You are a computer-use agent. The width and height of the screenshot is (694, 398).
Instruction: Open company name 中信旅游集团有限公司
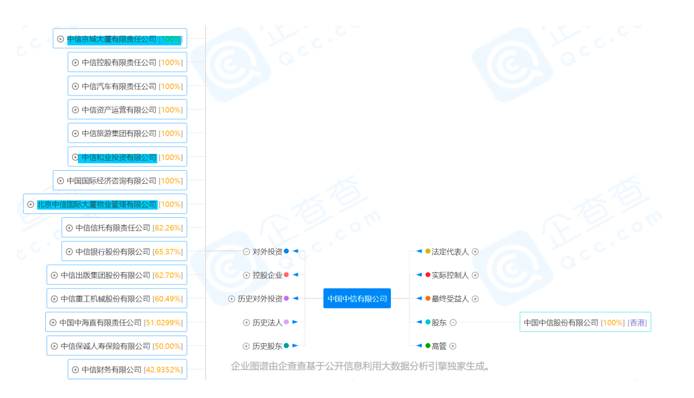[x=119, y=133]
